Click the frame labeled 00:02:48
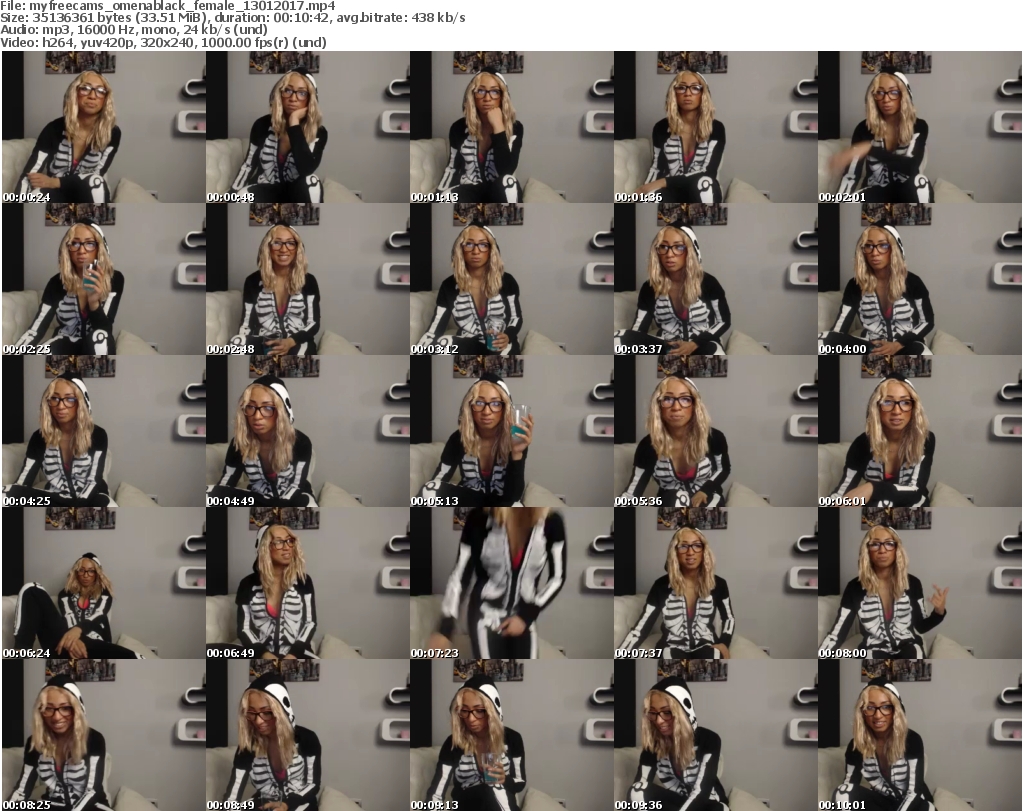1024x811 pixels. [x=308, y=279]
